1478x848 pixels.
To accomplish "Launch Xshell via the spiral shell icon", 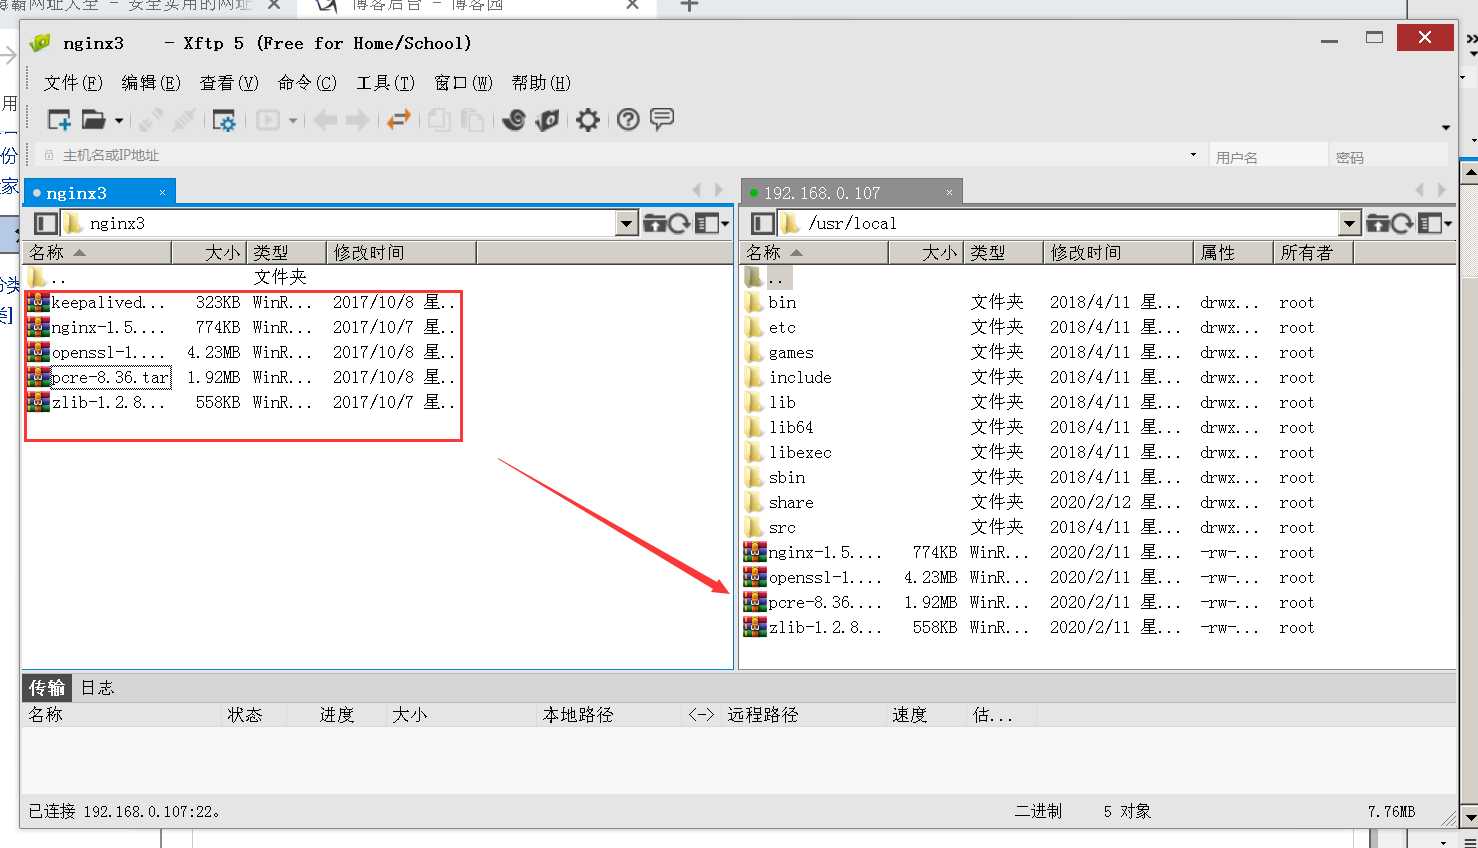I will (514, 120).
